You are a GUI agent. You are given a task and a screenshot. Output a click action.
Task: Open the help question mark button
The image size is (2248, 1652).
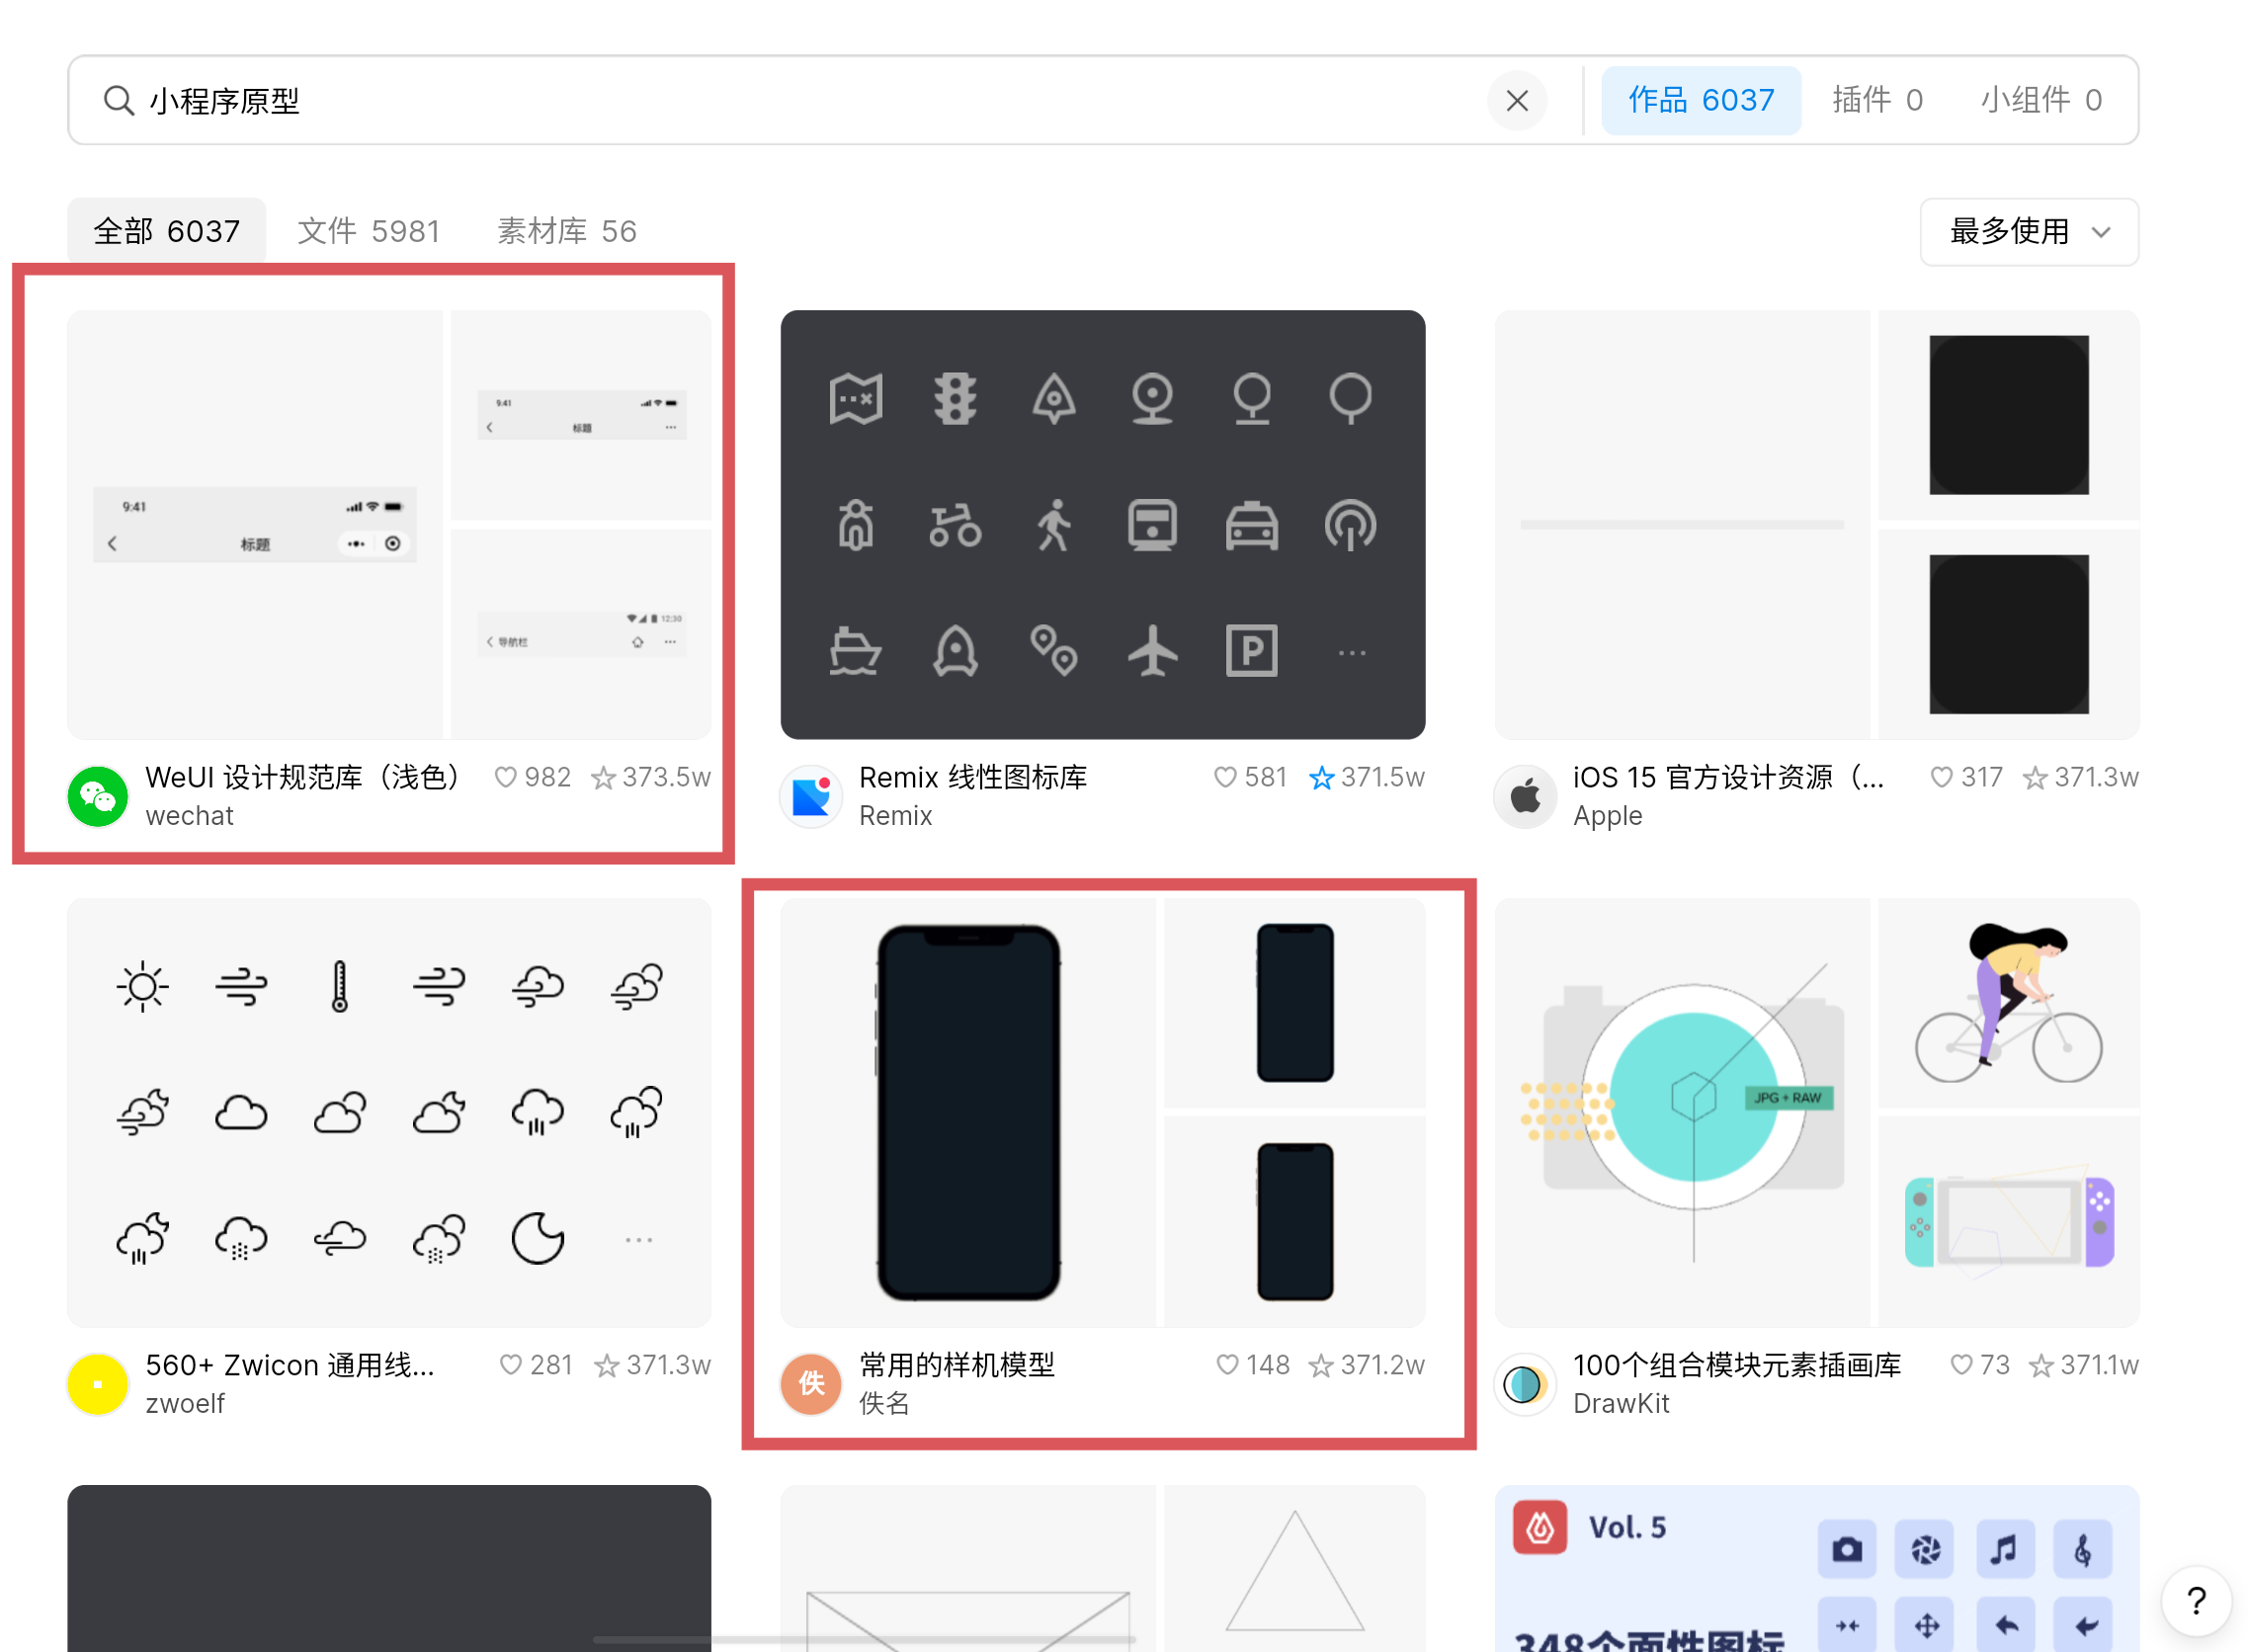coord(2196,1601)
